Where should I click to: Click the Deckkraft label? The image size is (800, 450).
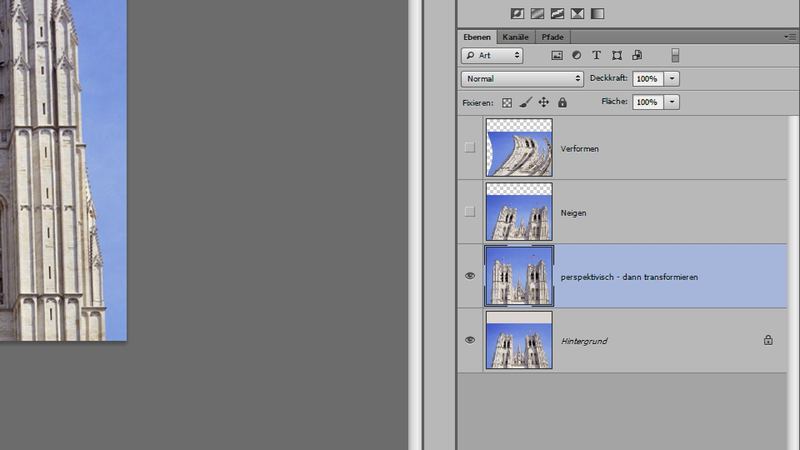(608, 78)
